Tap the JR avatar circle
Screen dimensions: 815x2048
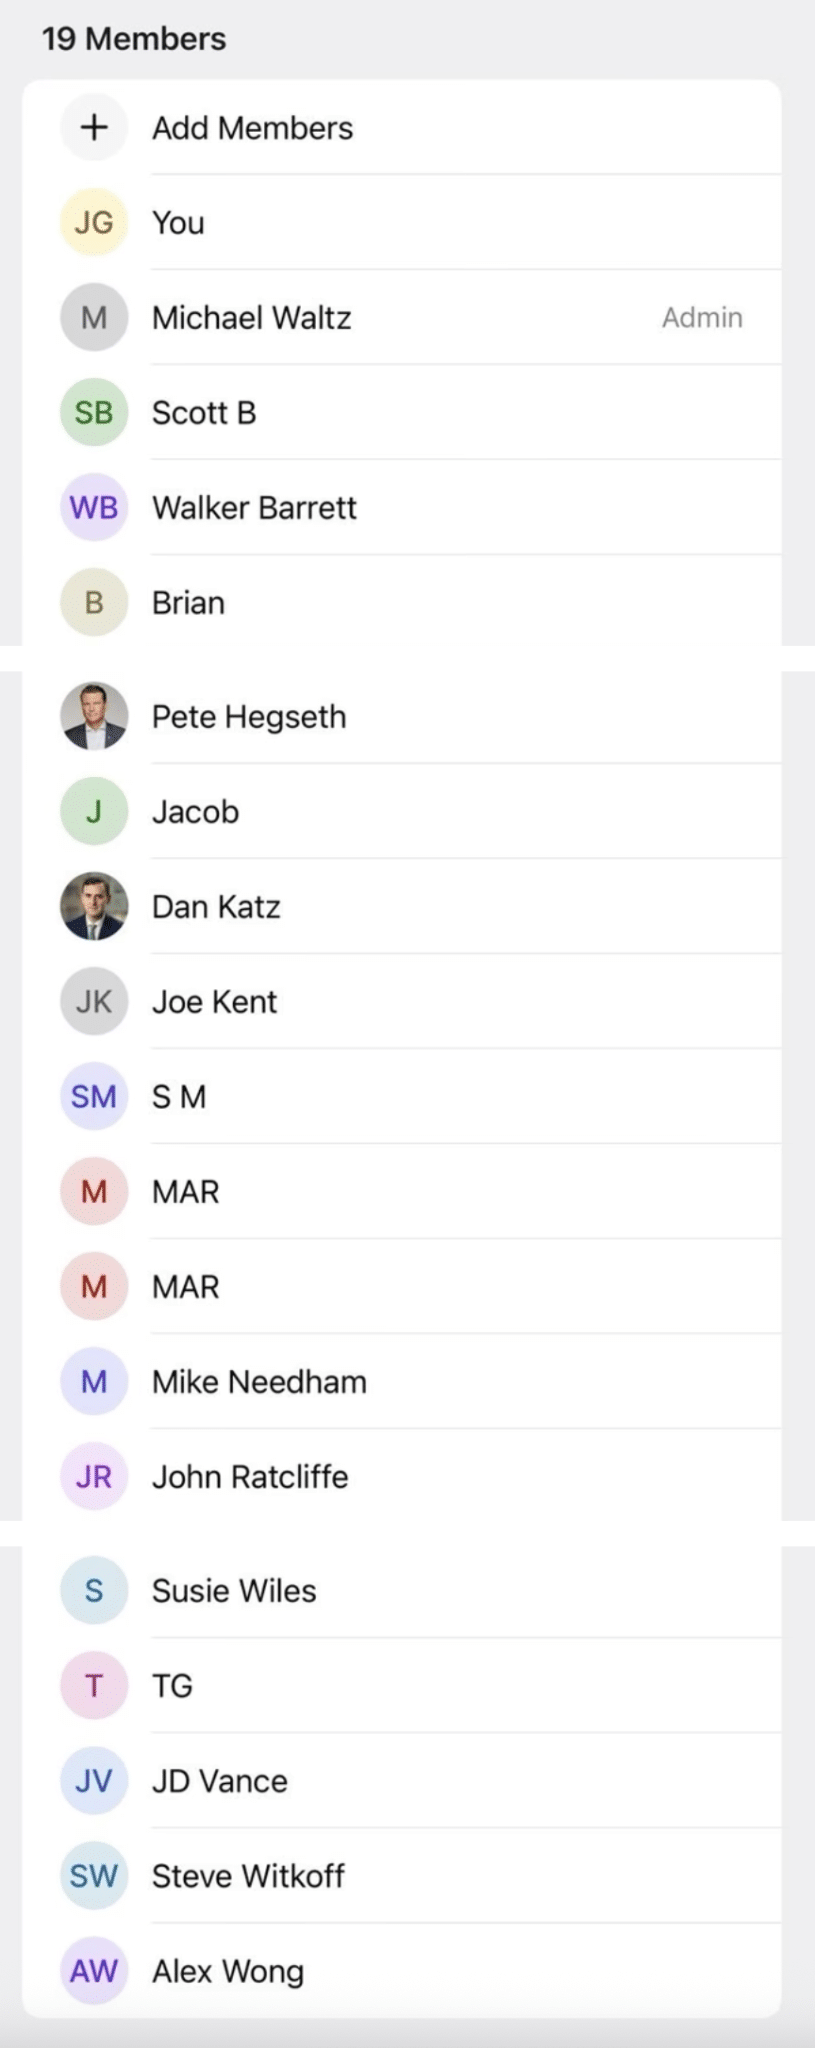[94, 1476]
